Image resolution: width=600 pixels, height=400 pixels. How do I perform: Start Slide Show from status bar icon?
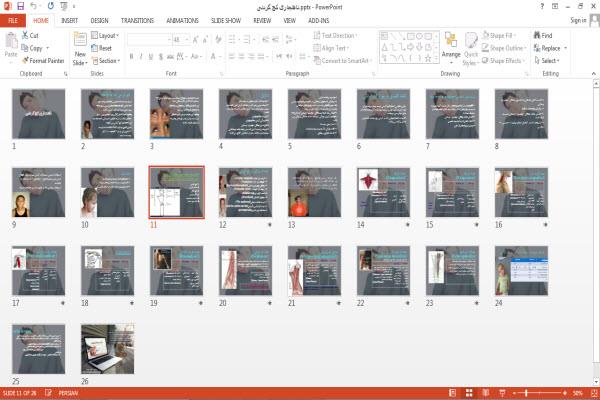(x=502, y=393)
